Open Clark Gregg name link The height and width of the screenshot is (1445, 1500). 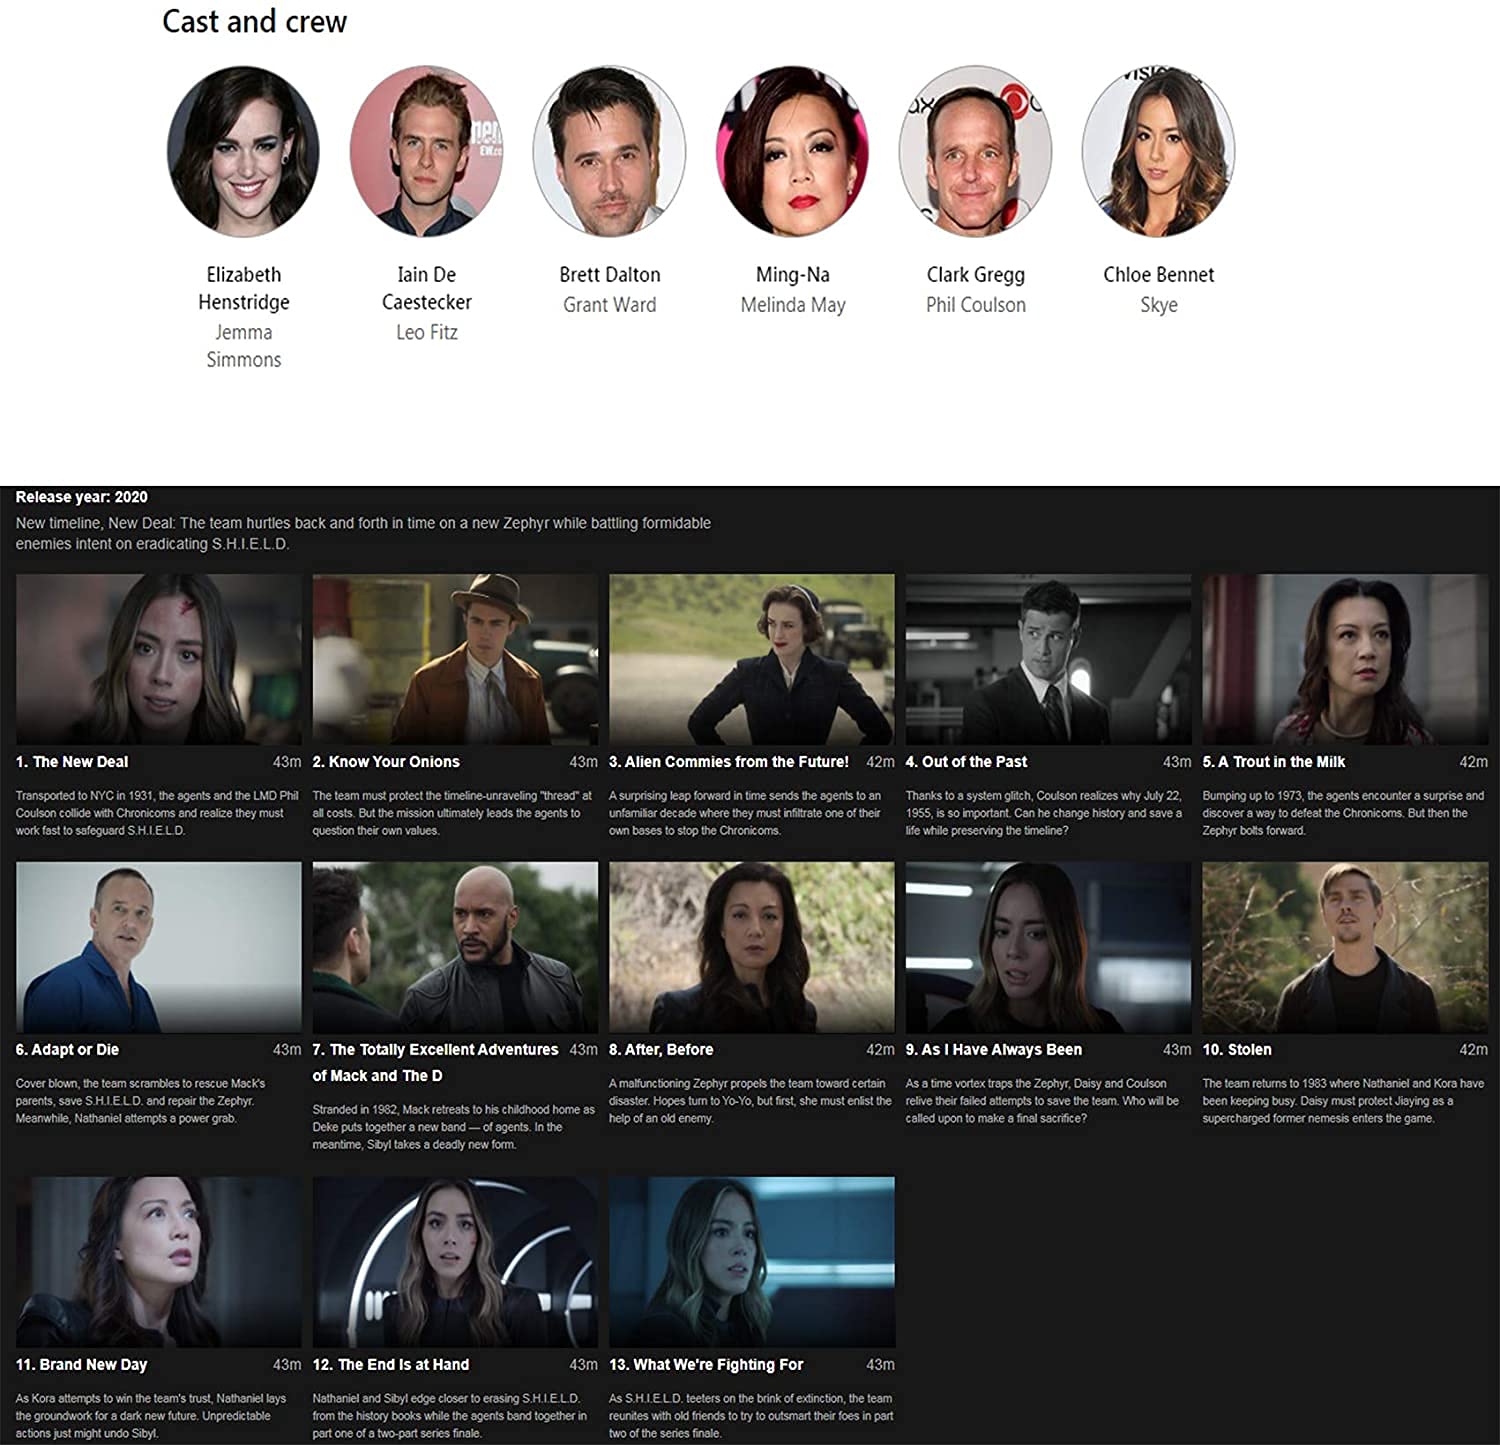pos(976,275)
